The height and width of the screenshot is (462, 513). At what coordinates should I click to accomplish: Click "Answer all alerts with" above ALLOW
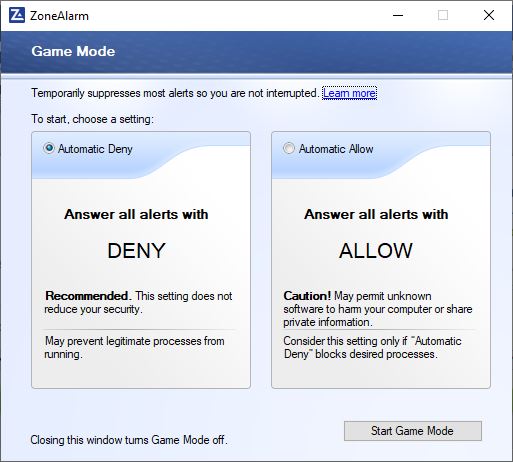tap(376, 214)
